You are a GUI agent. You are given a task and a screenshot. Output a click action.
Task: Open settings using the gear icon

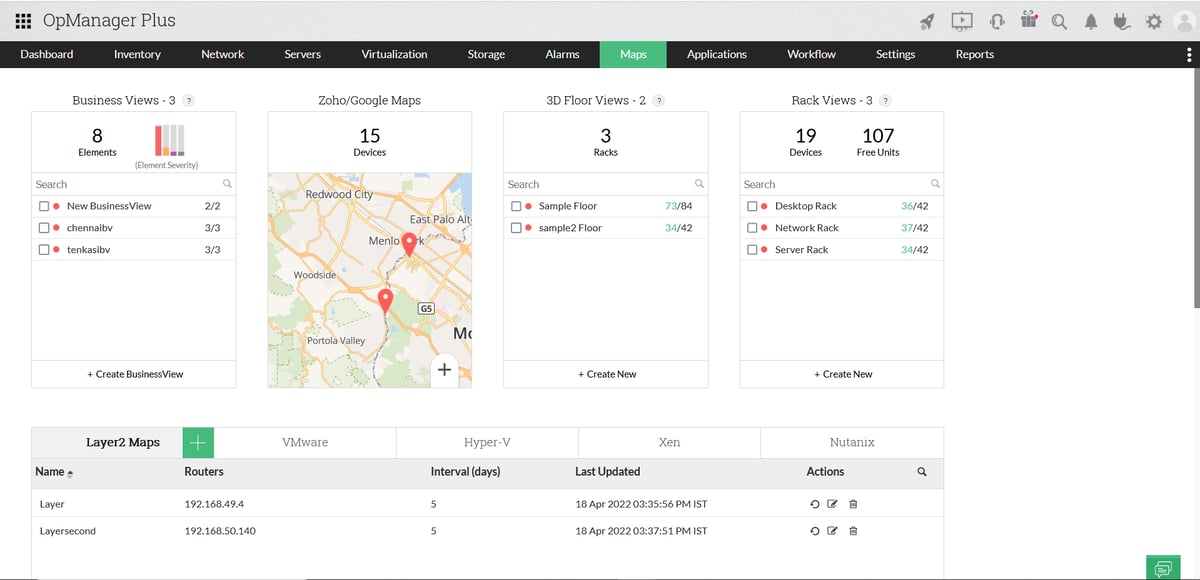pyautogui.click(x=1153, y=20)
